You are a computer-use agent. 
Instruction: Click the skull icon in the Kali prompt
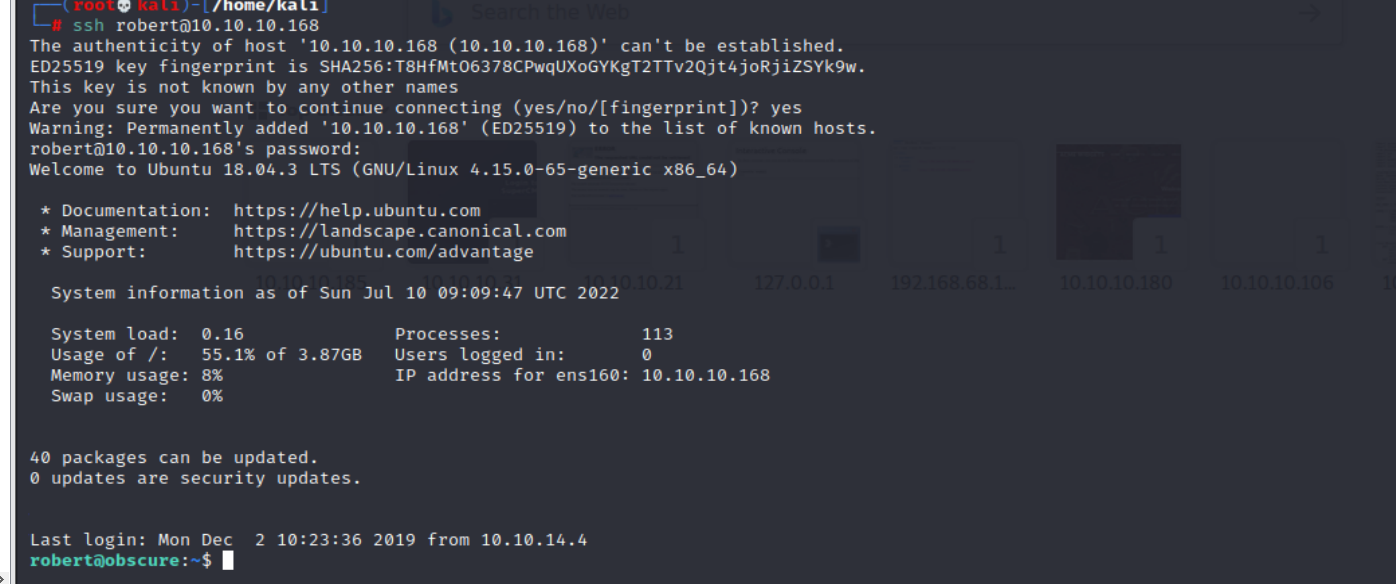click(124, 6)
